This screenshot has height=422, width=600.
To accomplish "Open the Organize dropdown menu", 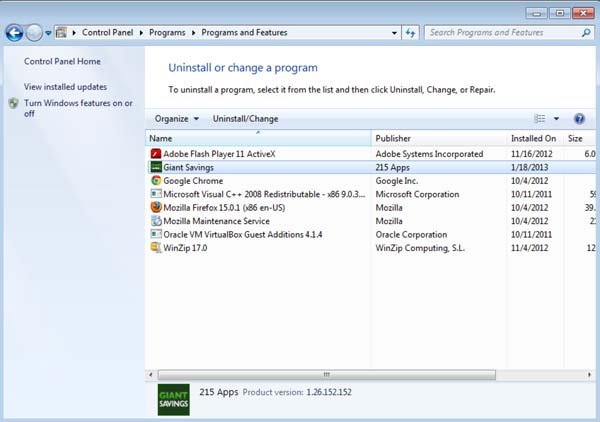I will [177, 119].
